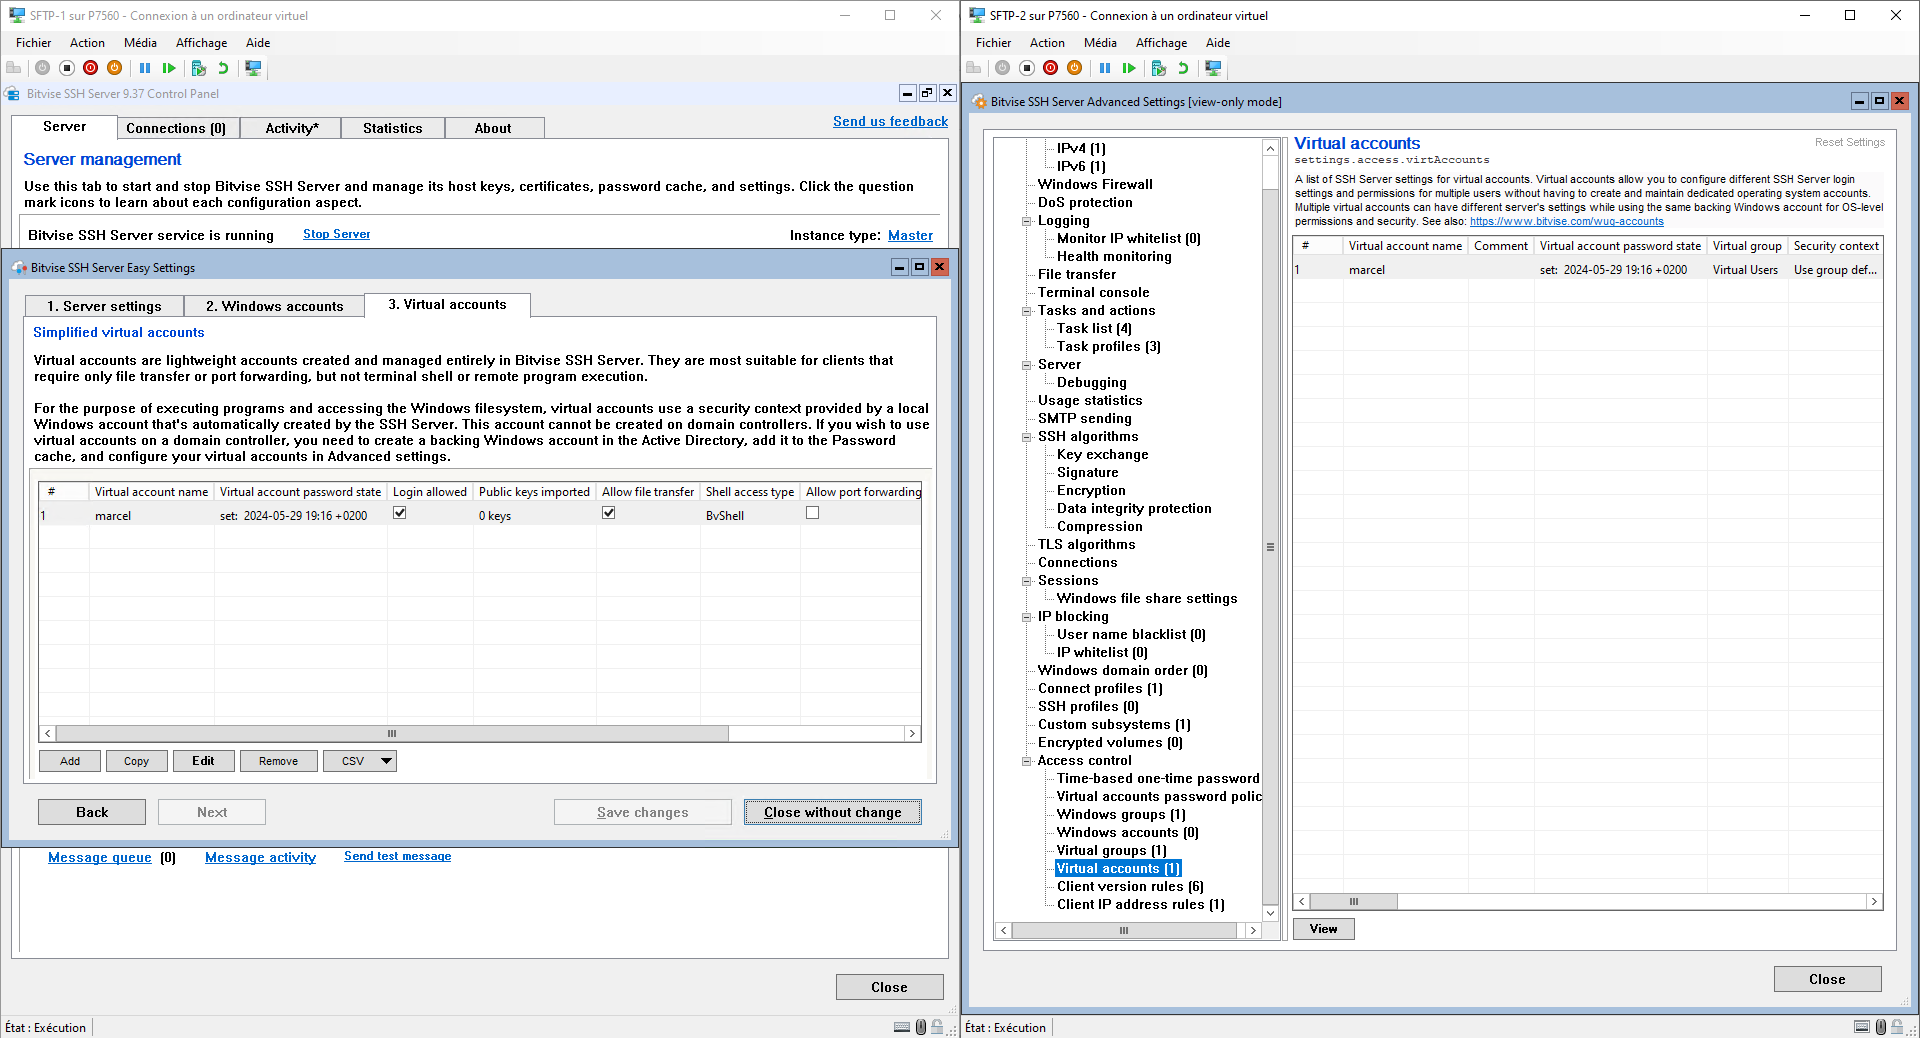Click the Send us feedback link
The image size is (1920, 1038).
pyautogui.click(x=890, y=121)
